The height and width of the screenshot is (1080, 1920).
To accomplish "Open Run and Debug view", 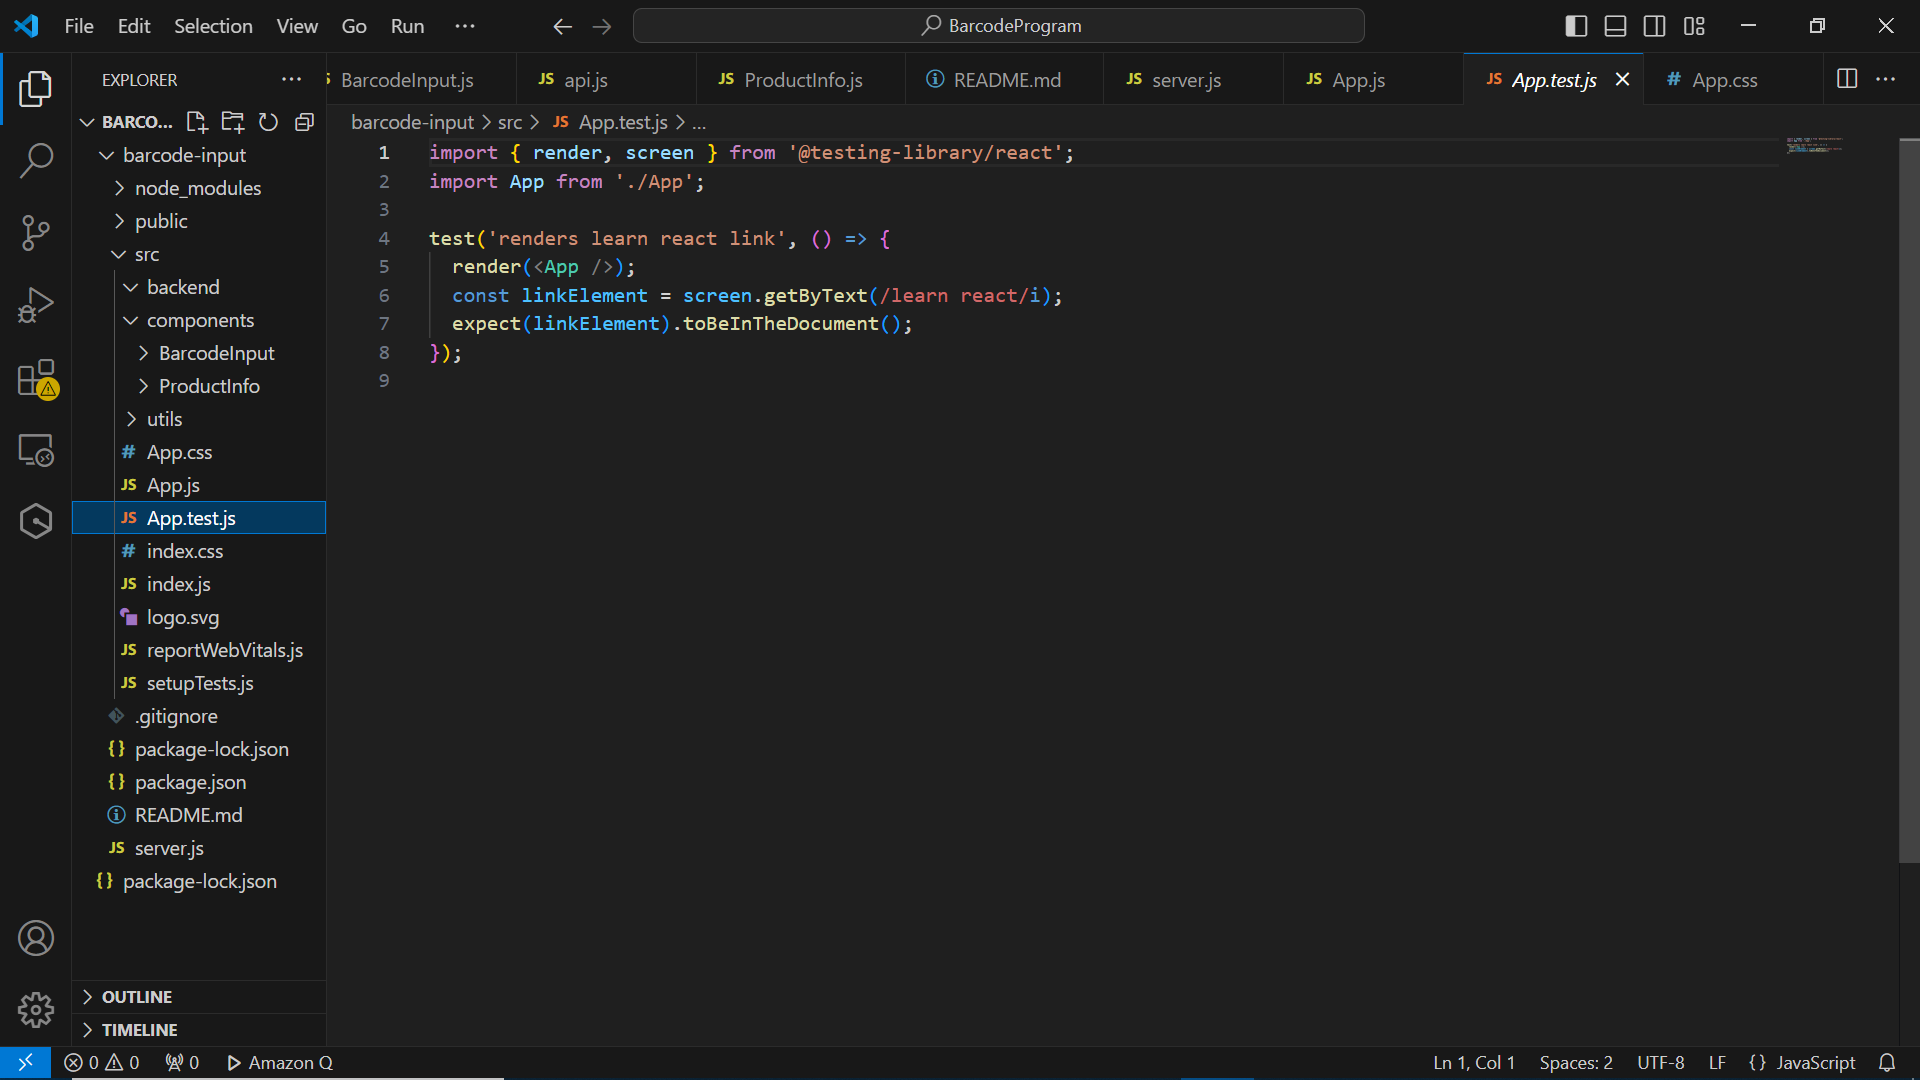I will (36, 305).
